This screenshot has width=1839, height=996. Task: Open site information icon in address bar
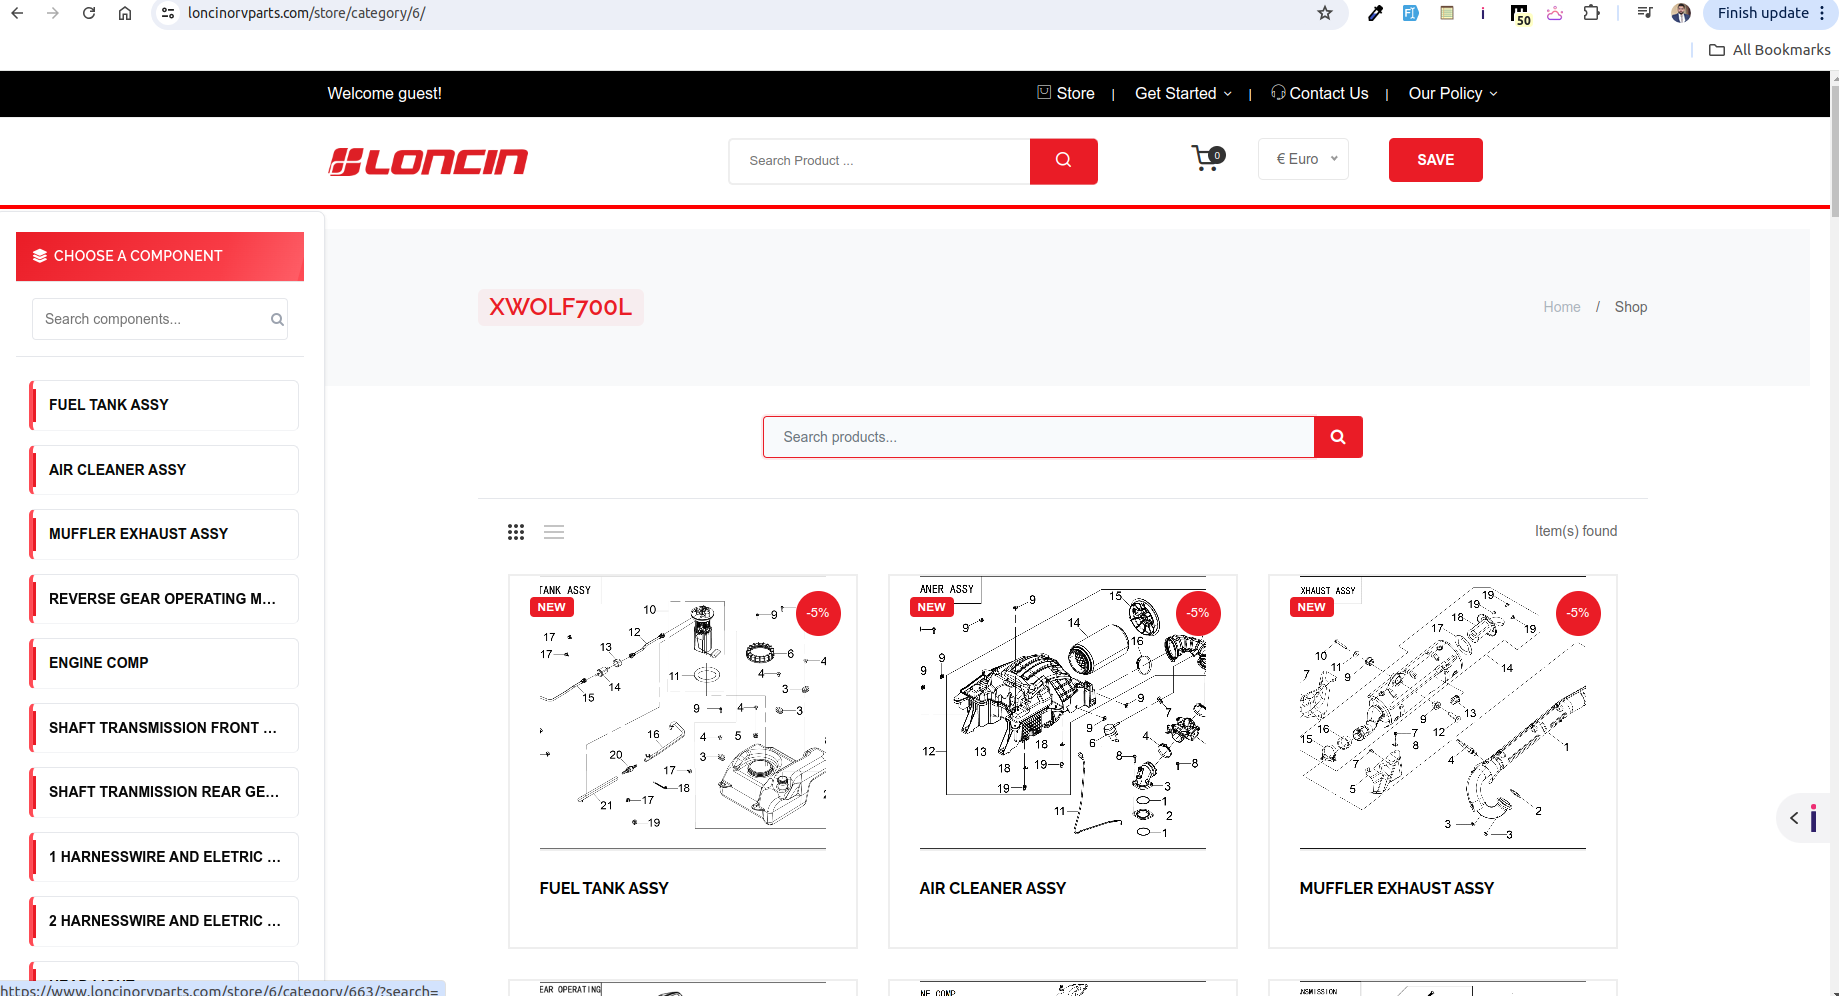coord(168,13)
